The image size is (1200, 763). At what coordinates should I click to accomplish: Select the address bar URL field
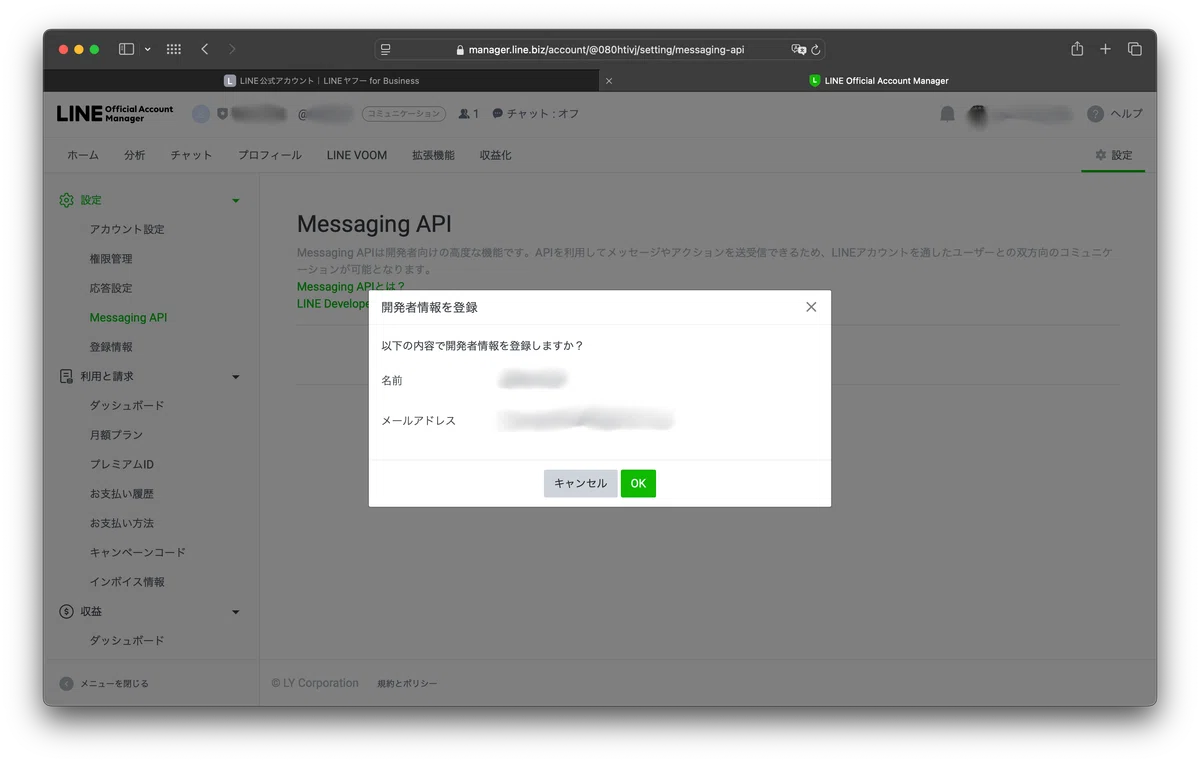(x=600, y=49)
